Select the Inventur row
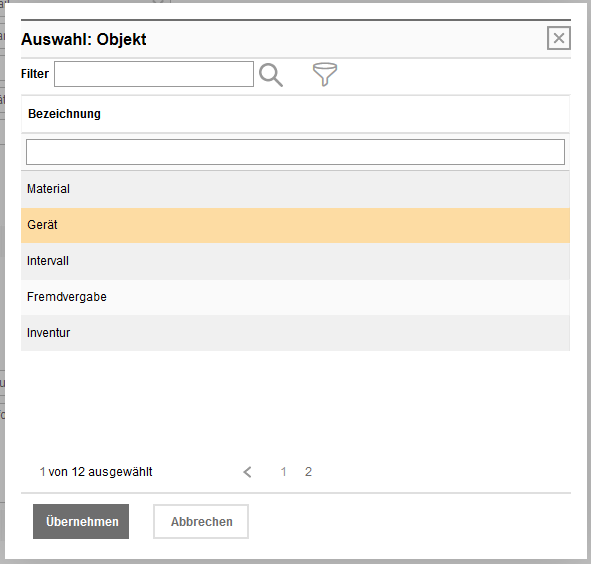Screen dimensions: 591x564 [295, 333]
